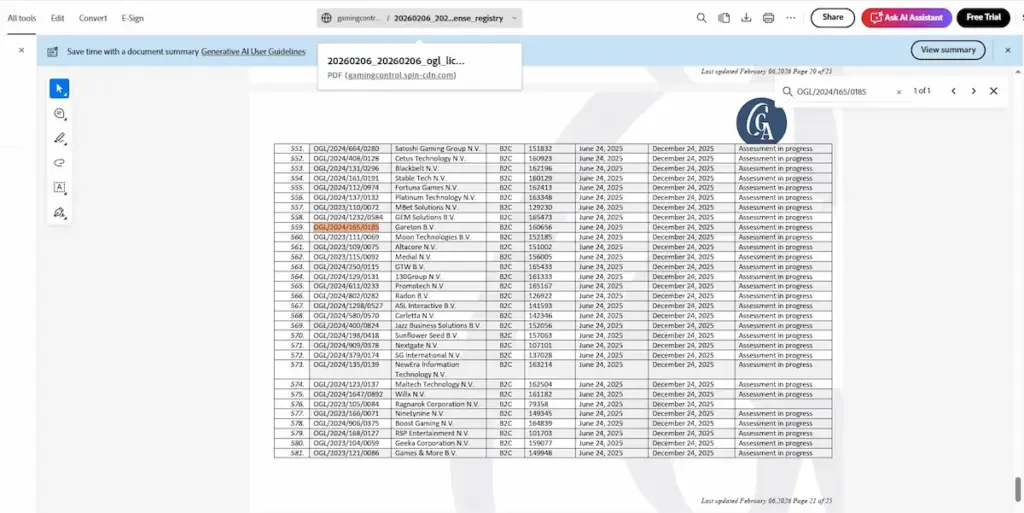Click license number OGL/2024/1647/0892
The width and height of the screenshot is (1024, 513).
[x=348, y=394]
